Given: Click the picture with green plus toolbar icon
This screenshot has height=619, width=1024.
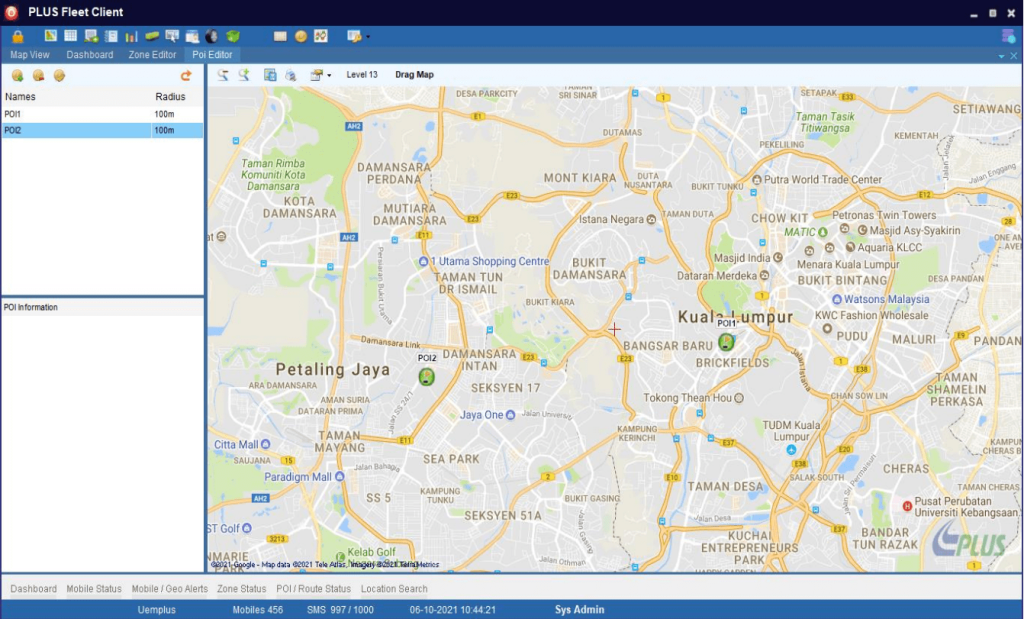Looking at the screenshot, I should 91,36.
